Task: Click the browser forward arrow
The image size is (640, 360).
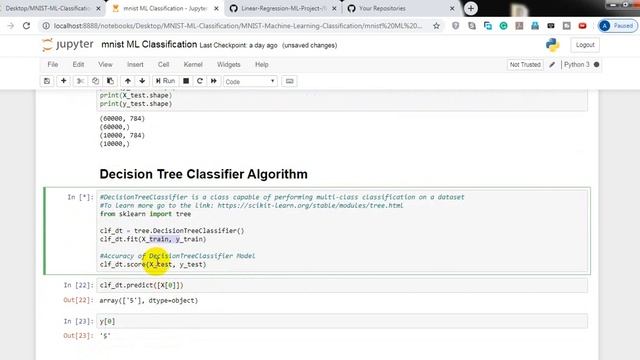Action: click(x=11, y=26)
